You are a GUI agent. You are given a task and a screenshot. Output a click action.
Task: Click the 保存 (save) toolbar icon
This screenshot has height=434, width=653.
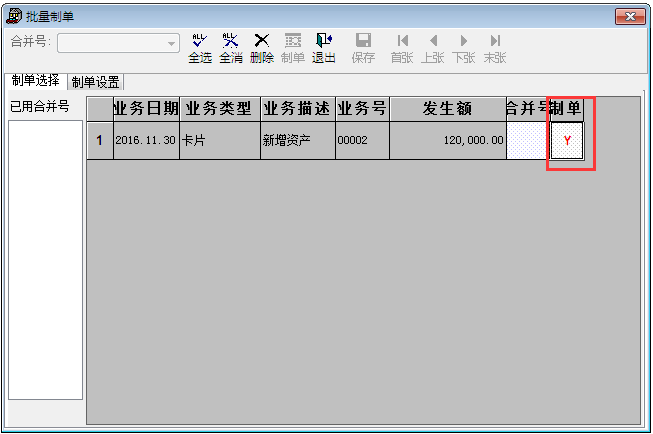pos(363,48)
